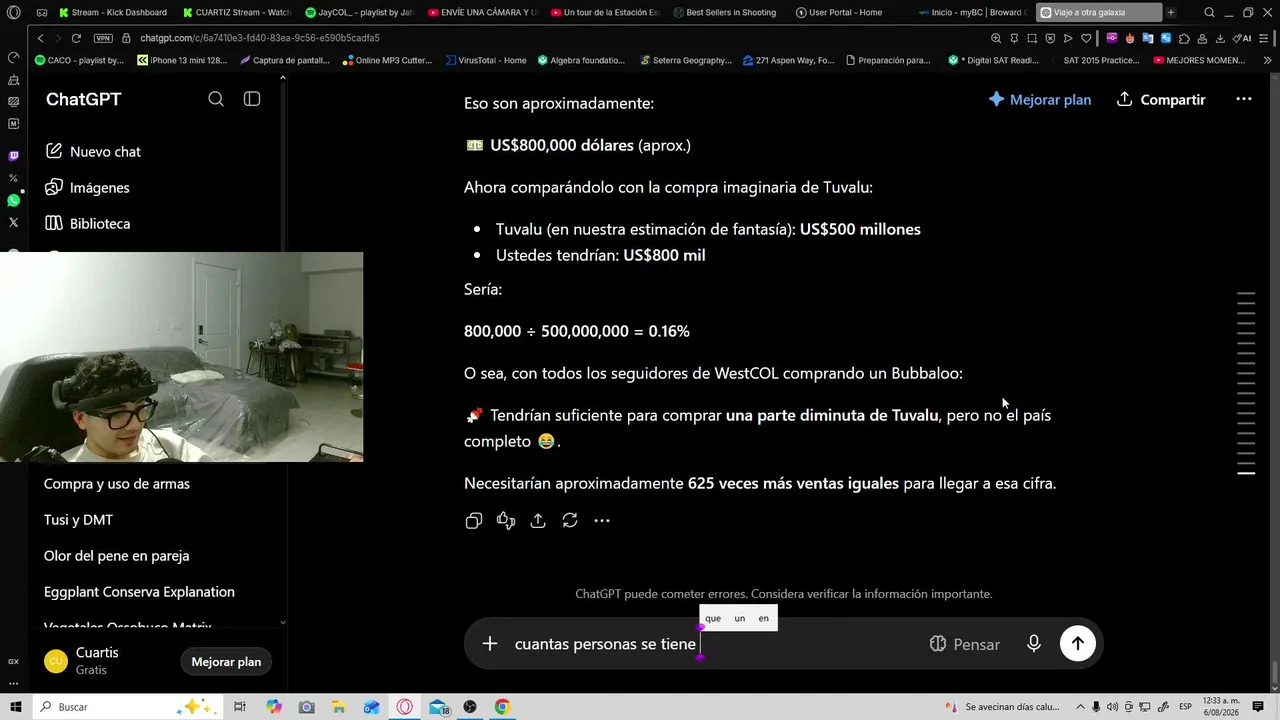Open the Windows Start menu
Screen dimensions: 1280x720
16,707
